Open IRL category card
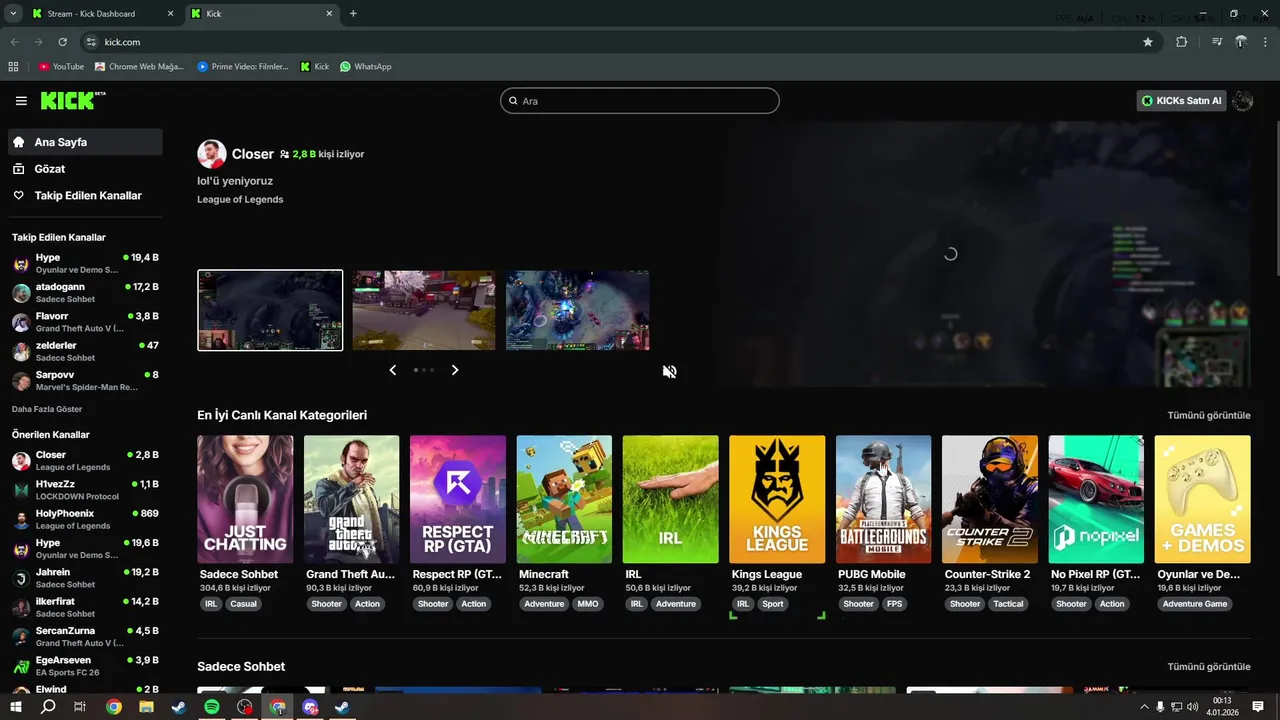The image size is (1280, 720). [x=670, y=499]
